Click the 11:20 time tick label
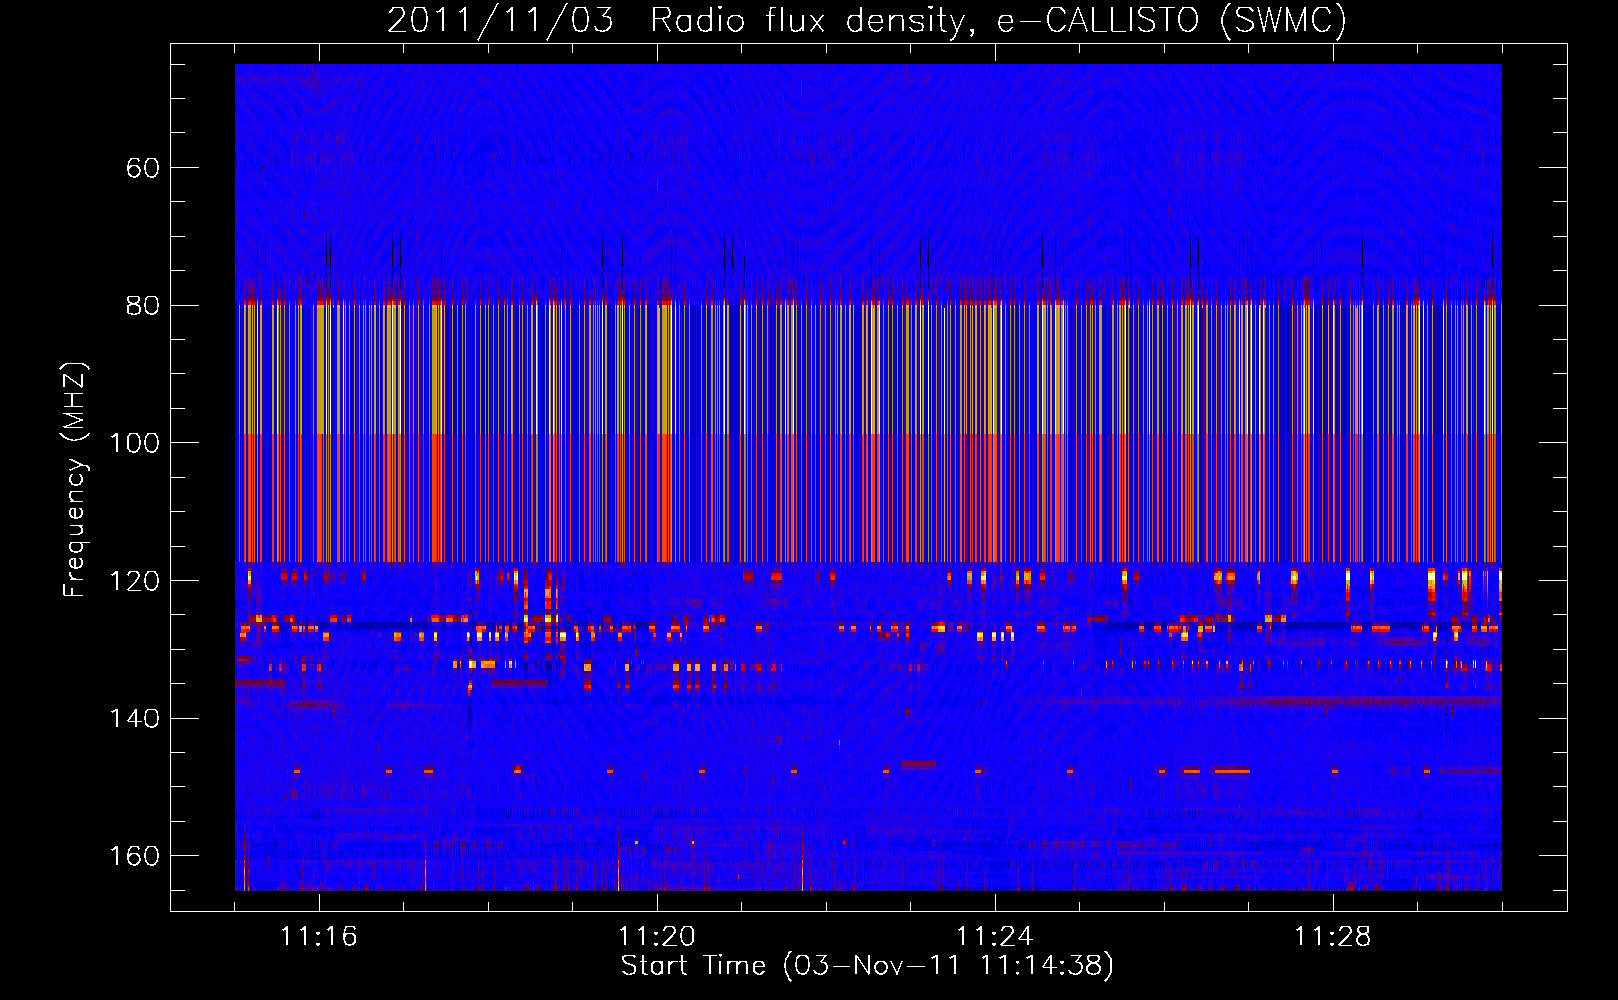The height and width of the screenshot is (1000, 1618). click(657, 936)
